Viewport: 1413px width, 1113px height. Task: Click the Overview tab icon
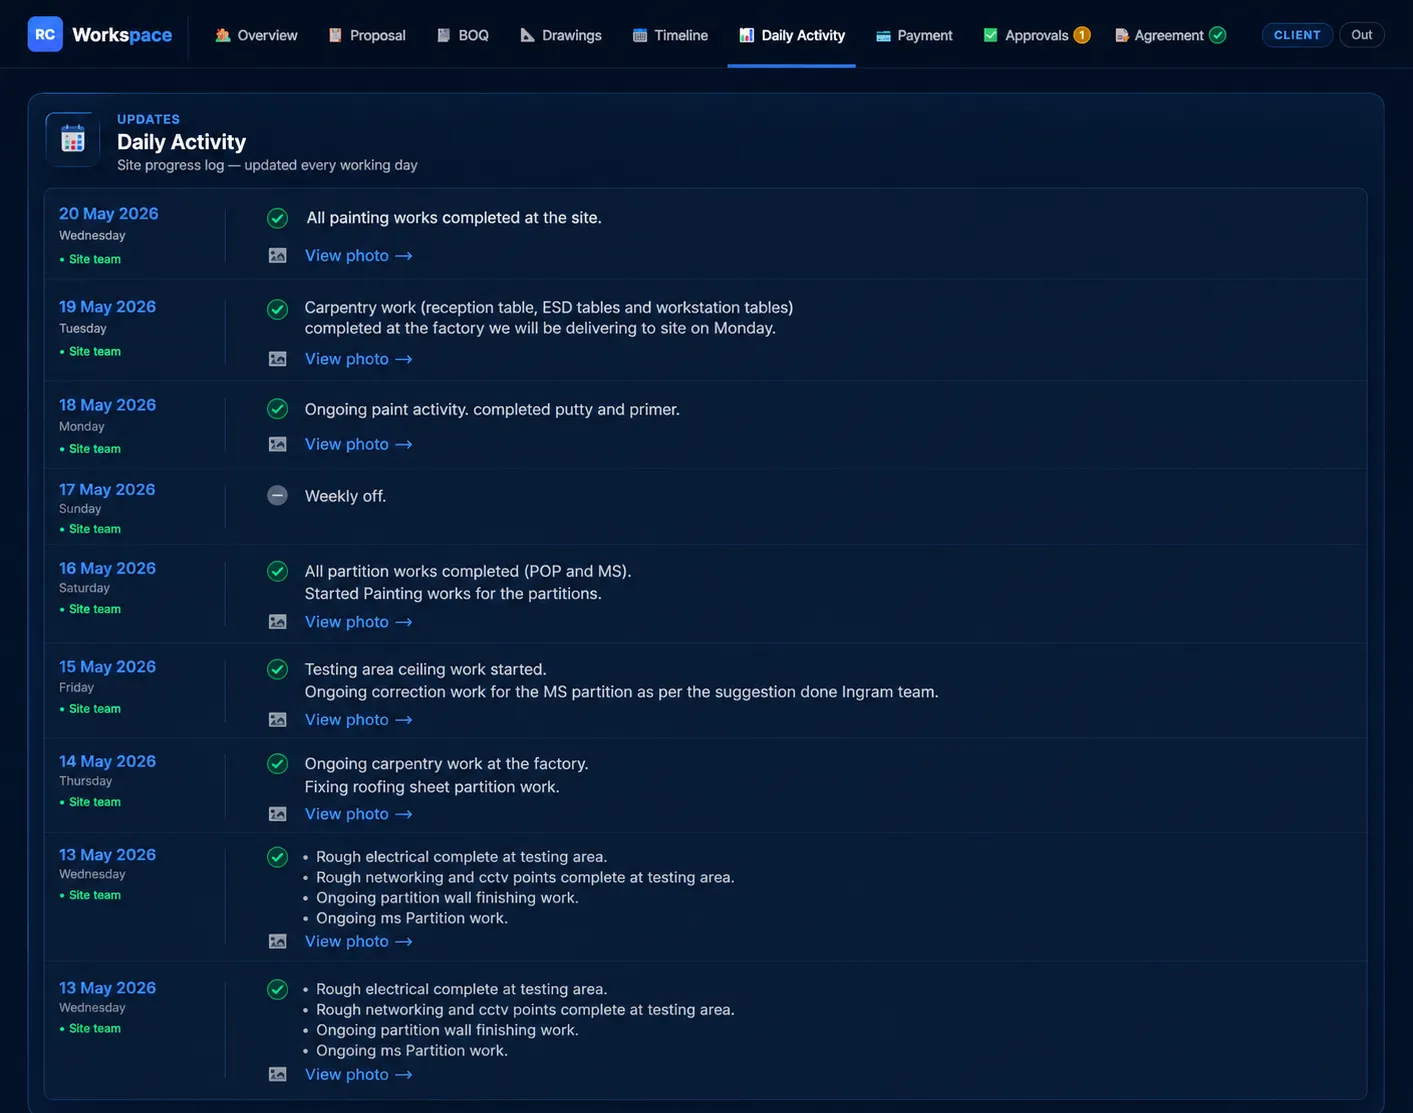(x=223, y=35)
